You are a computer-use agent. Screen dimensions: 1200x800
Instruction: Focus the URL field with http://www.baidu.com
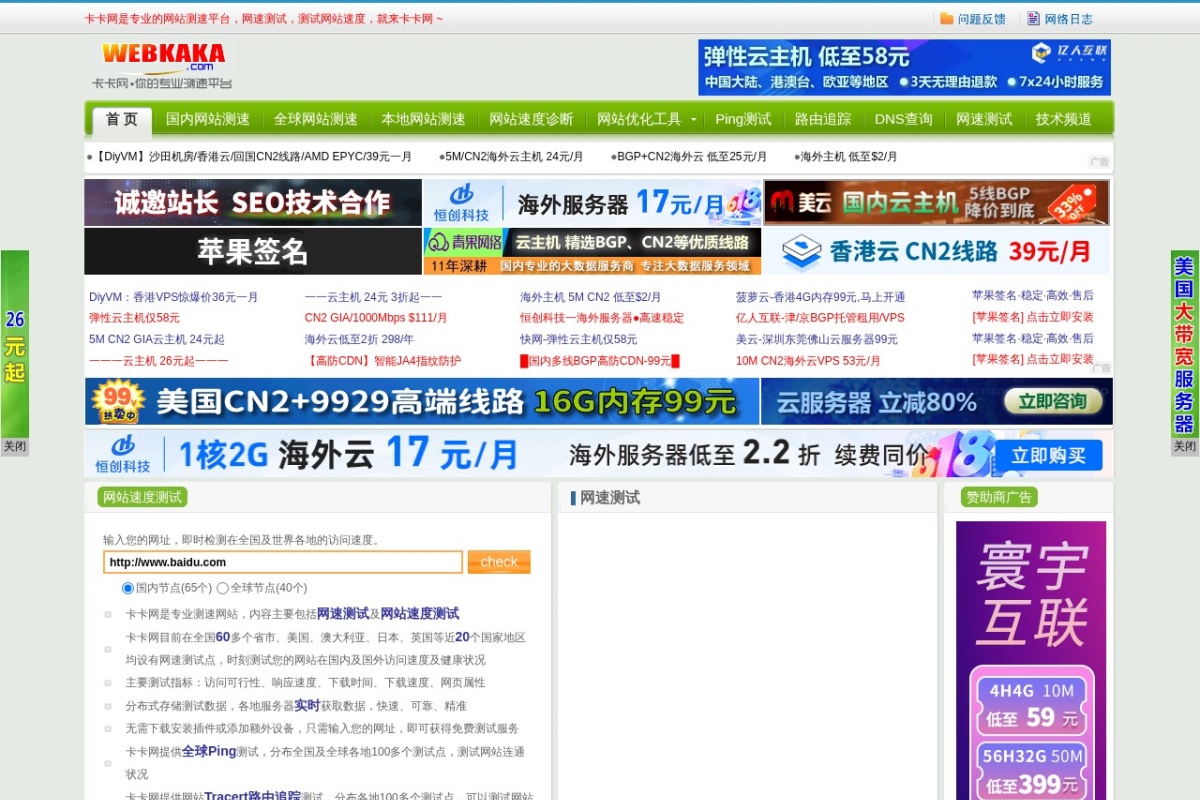click(283, 562)
